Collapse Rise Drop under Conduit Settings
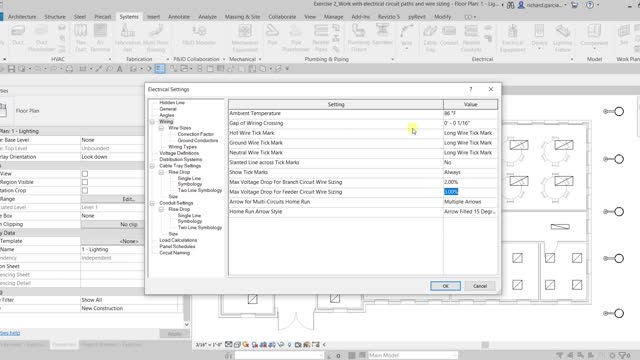This screenshot has width=640, height=360. pos(162,209)
